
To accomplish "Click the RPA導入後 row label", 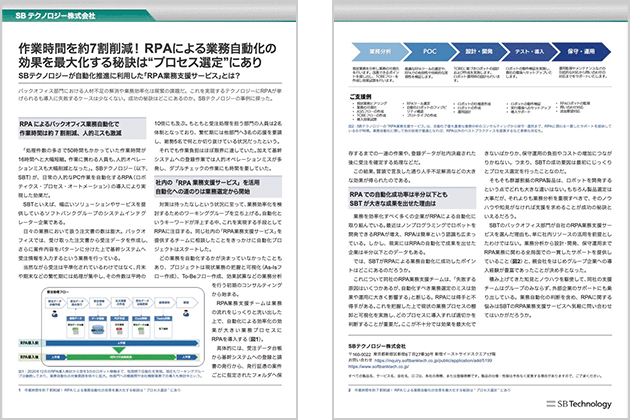I will [x=29, y=357].
